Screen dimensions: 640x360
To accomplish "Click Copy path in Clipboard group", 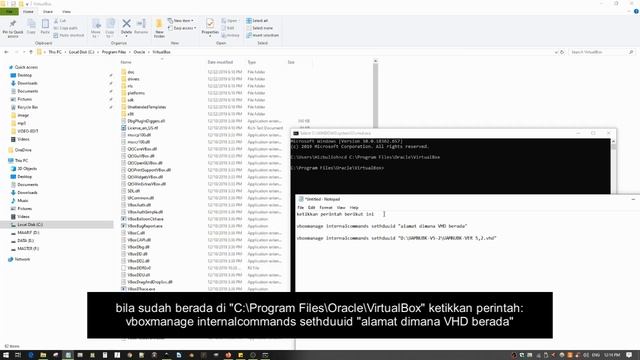I will pos(65,28).
